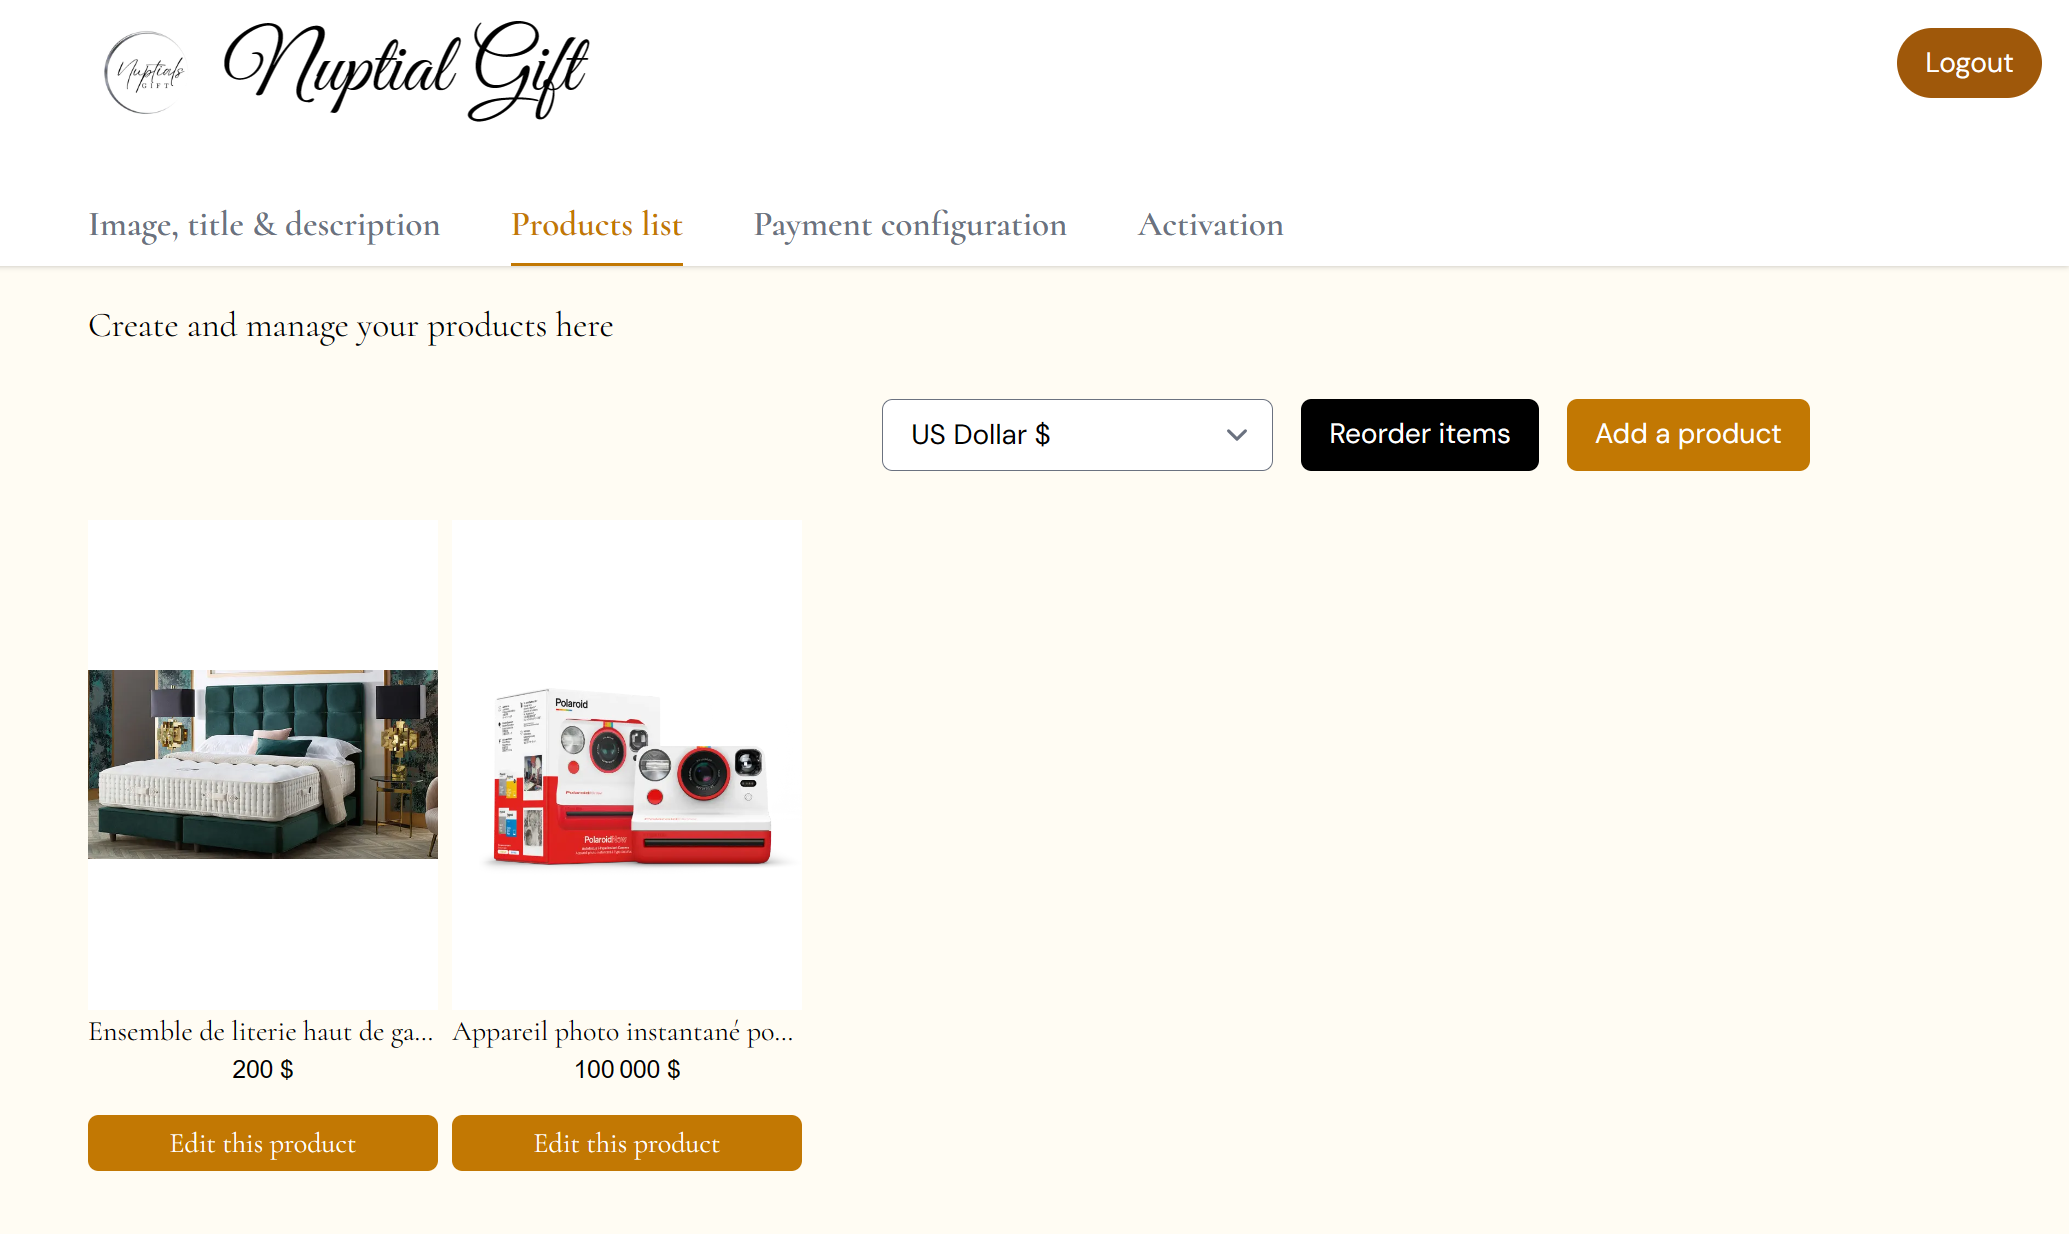Click the Logout button
2069x1234 pixels.
click(1968, 63)
